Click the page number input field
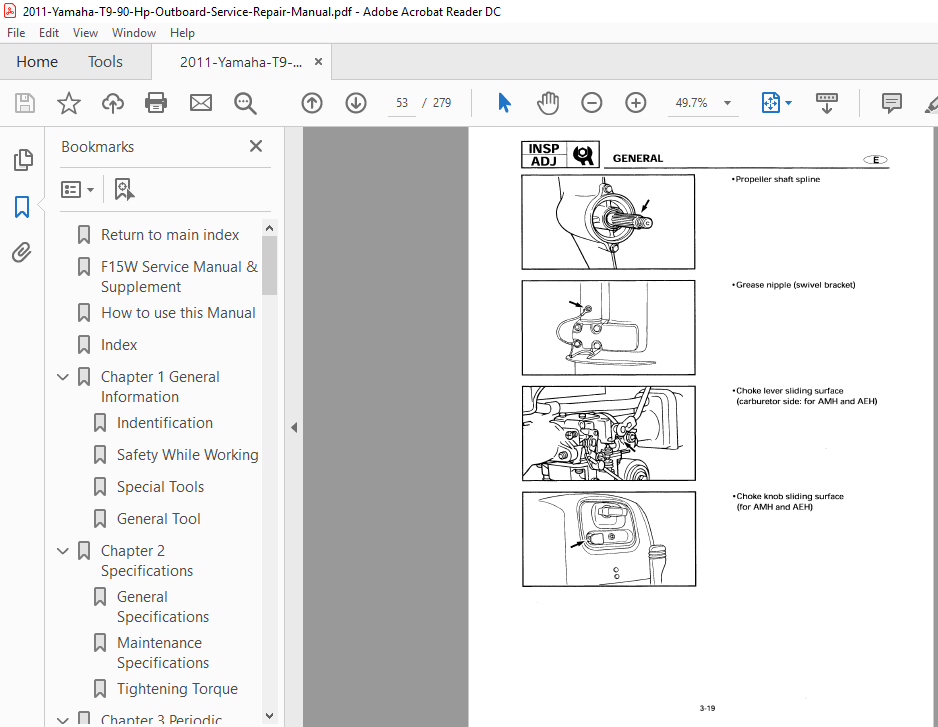 [x=402, y=103]
